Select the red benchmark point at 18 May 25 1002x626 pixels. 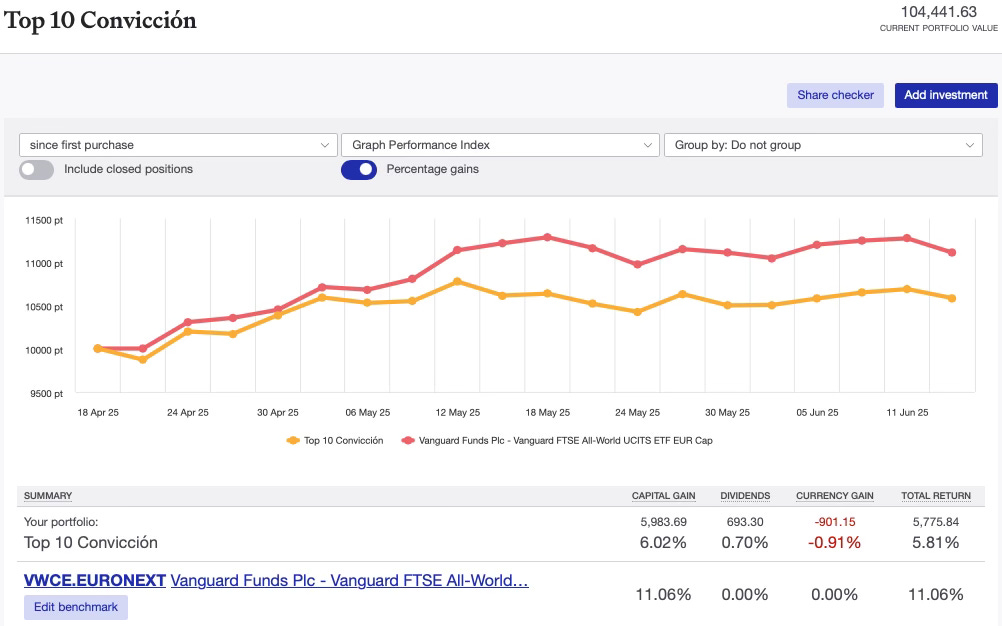tap(548, 238)
